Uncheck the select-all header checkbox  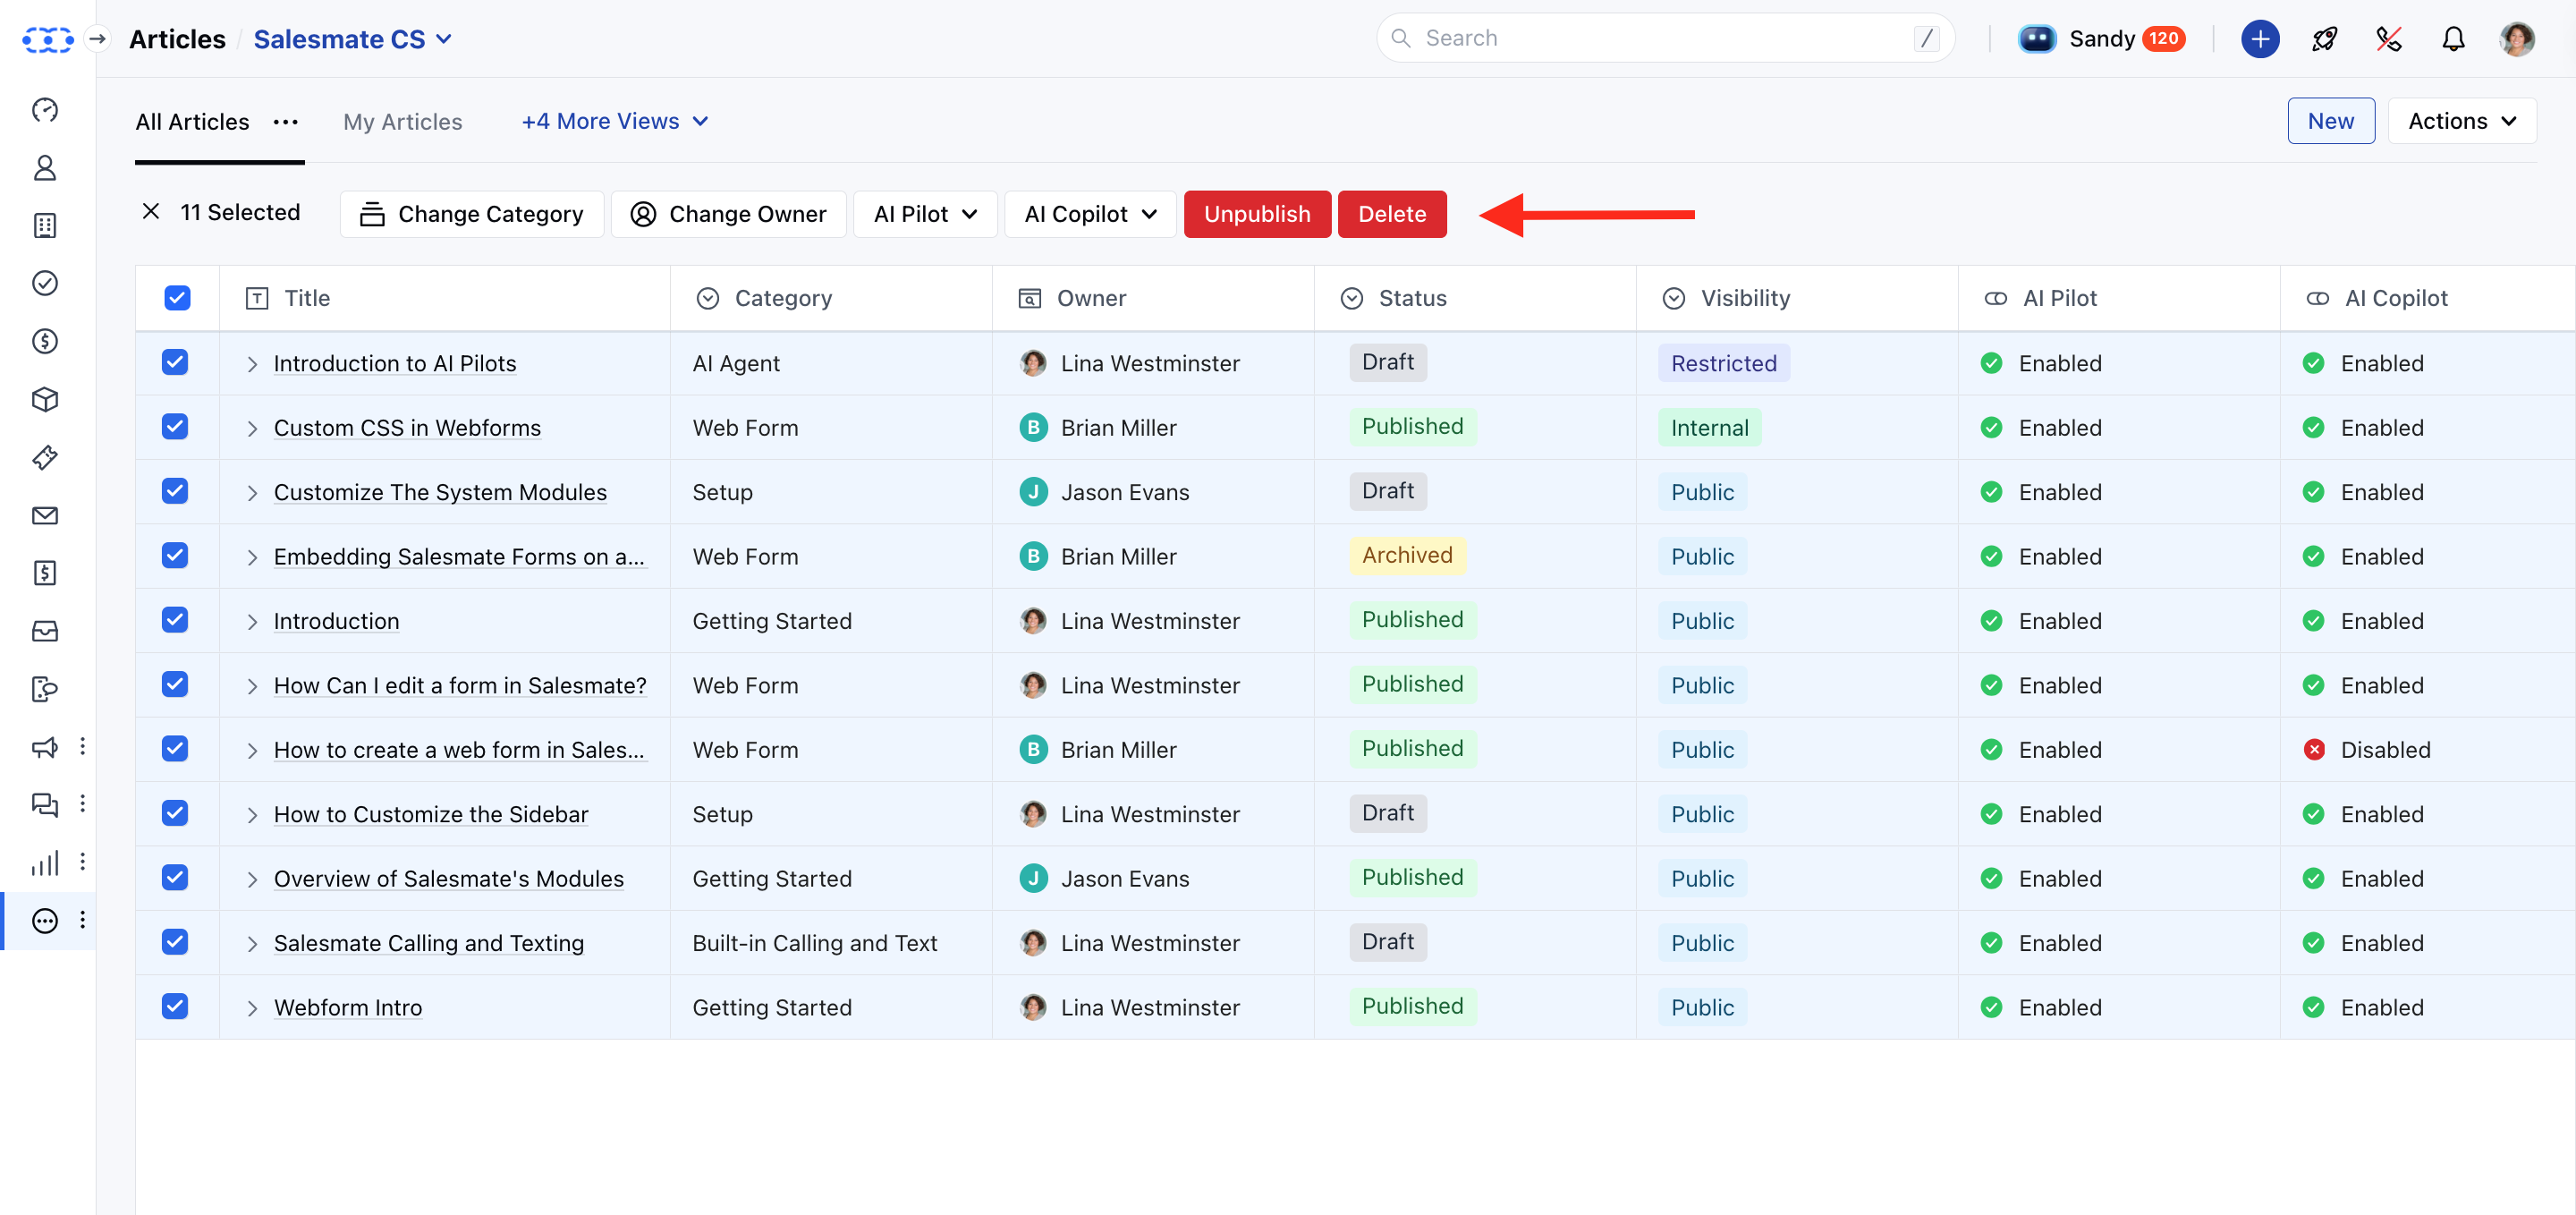tap(177, 298)
